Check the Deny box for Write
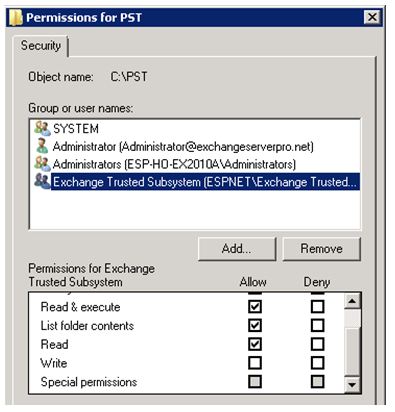 (317, 363)
